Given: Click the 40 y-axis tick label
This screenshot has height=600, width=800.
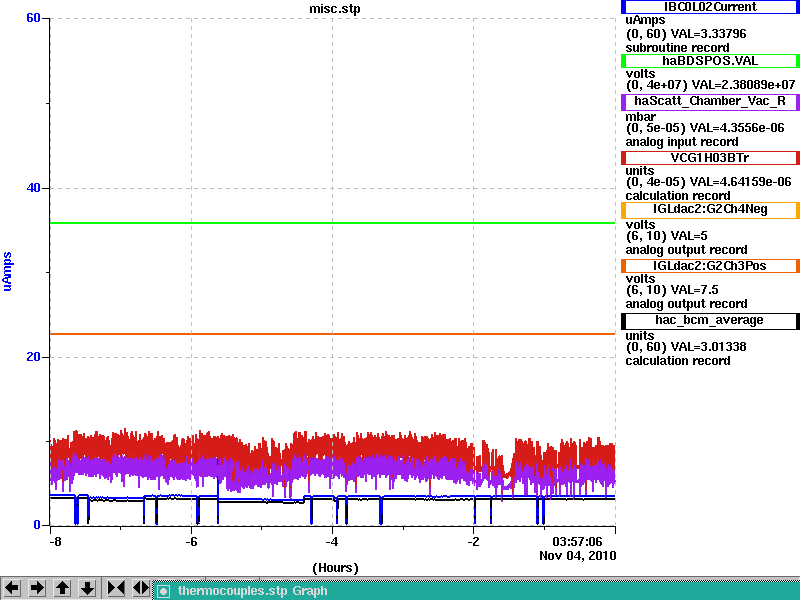Looking at the screenshot, I should pyautogui.click(x=33, y=188).
